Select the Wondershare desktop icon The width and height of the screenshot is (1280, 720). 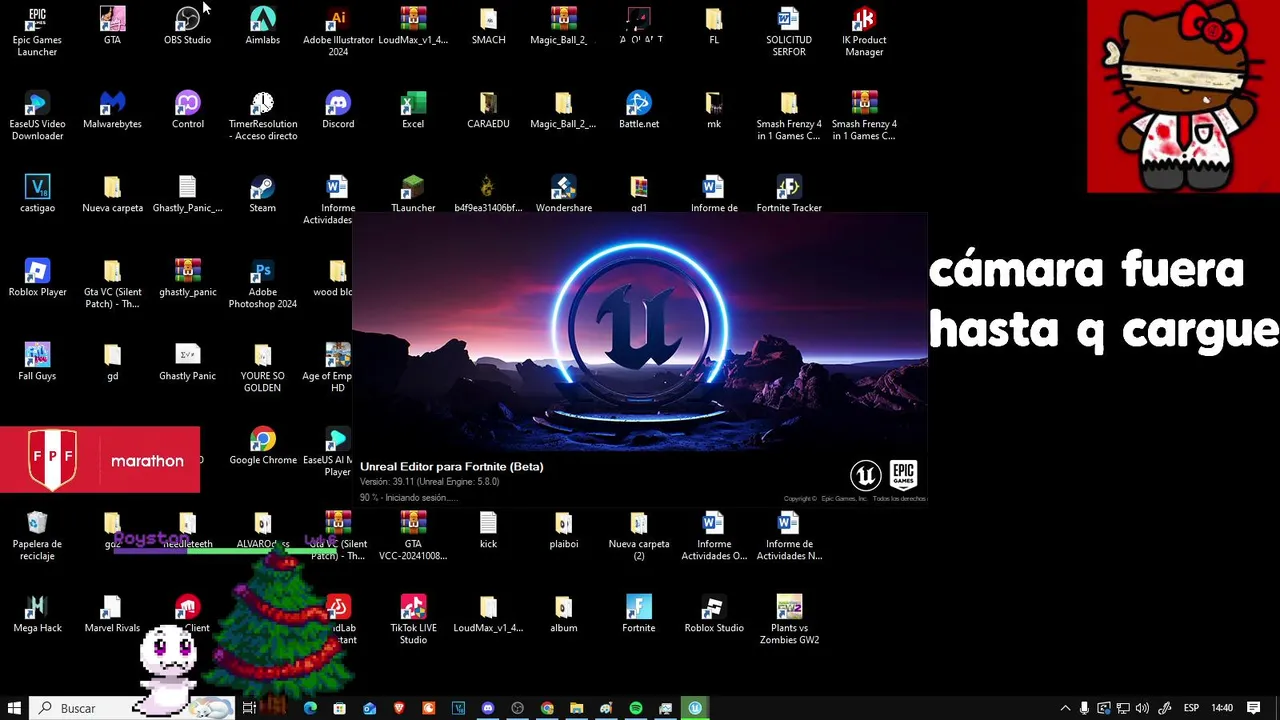coord(564,194)
